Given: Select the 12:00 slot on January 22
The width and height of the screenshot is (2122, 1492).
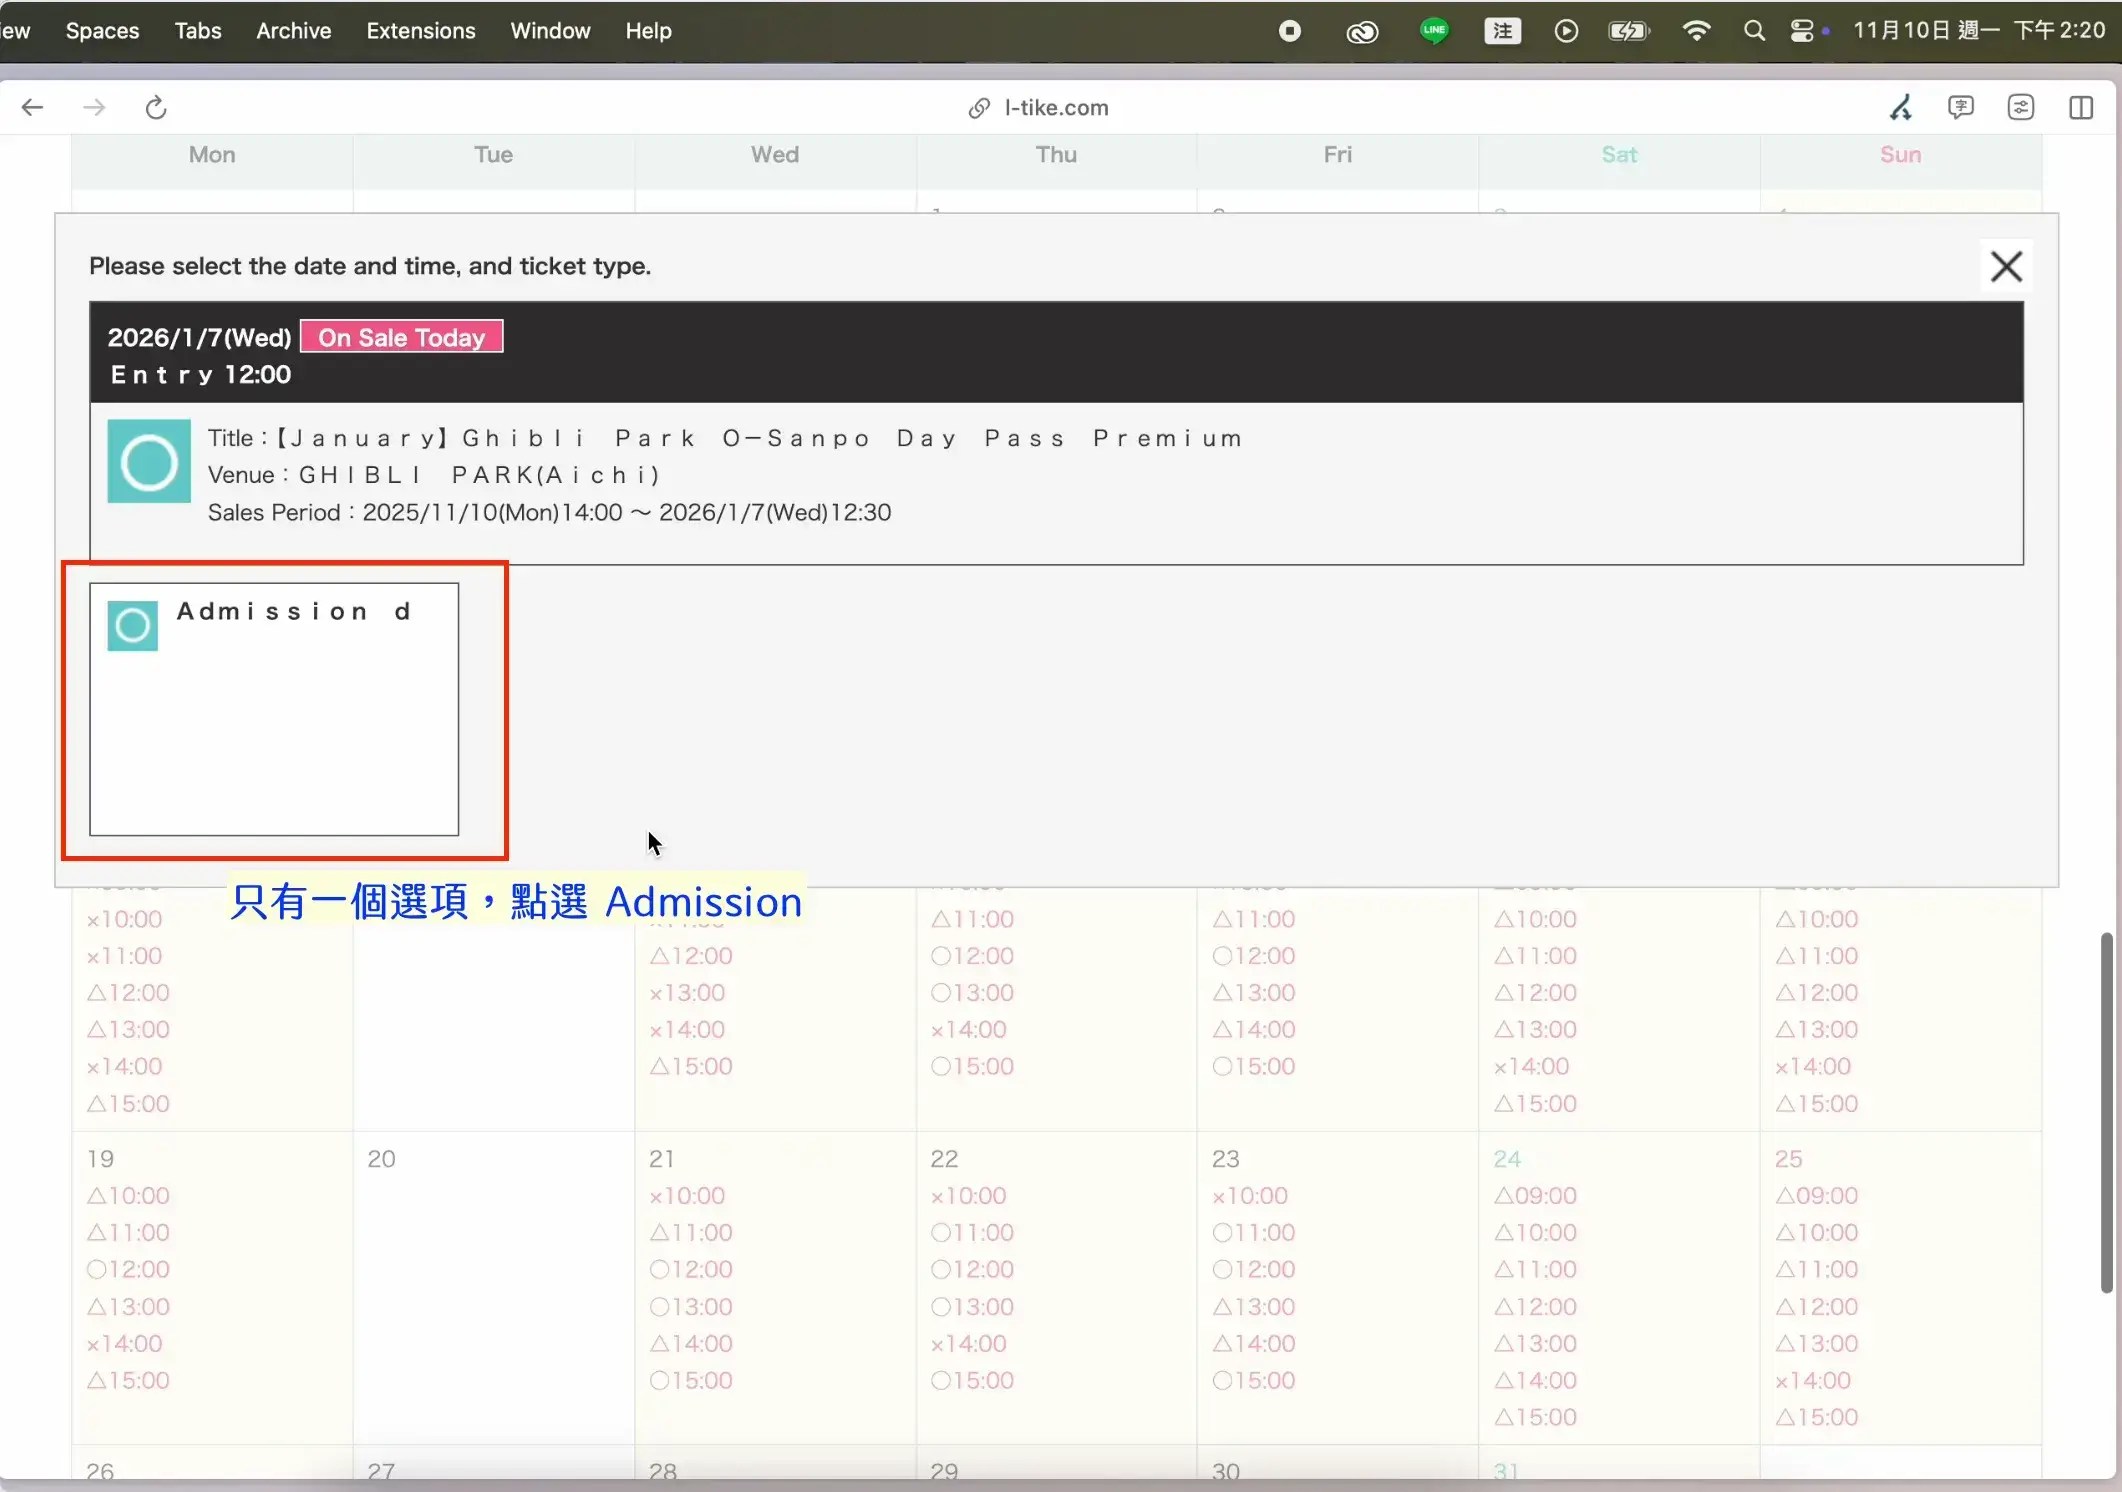Looking at the screenshot, I should (972, 1269).
